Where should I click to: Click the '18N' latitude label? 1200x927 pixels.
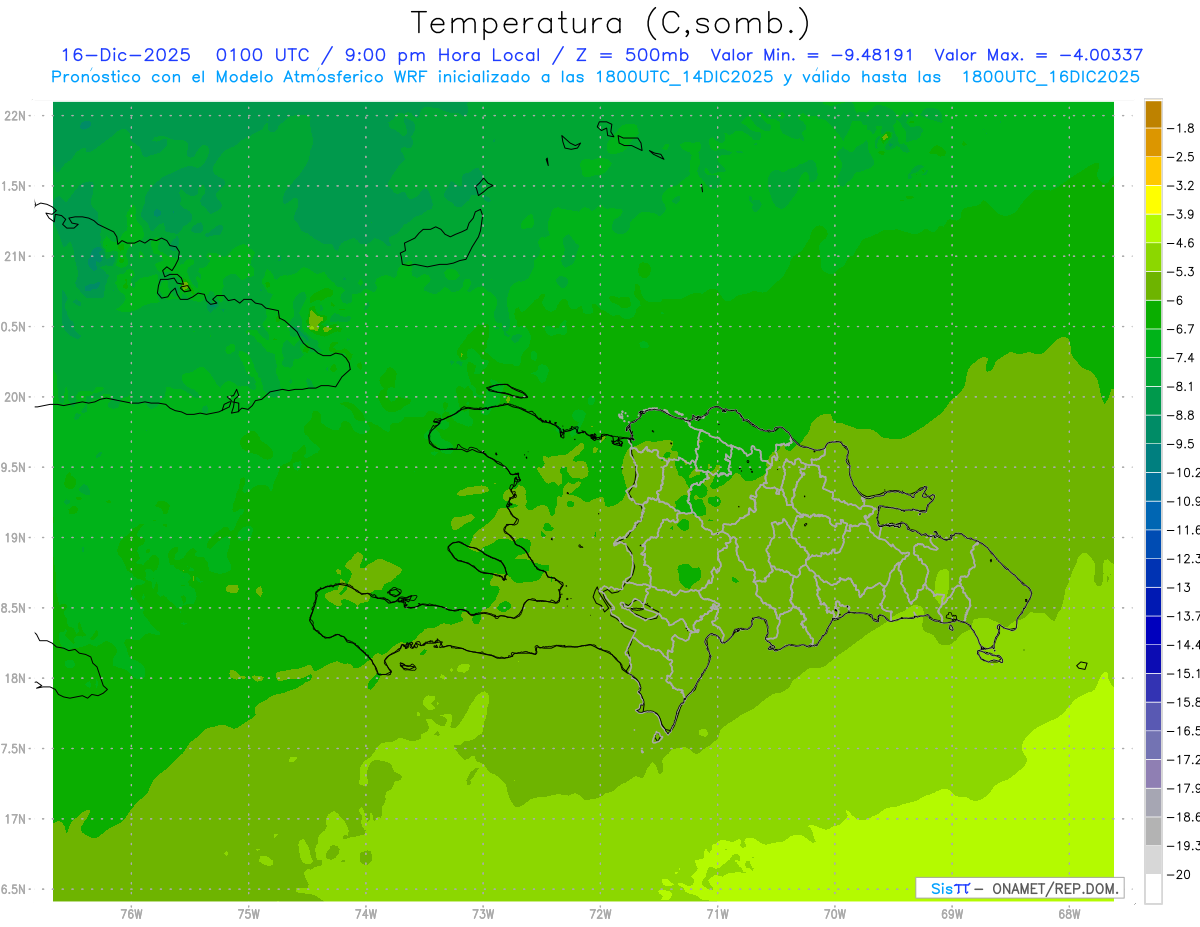[15, 679]
